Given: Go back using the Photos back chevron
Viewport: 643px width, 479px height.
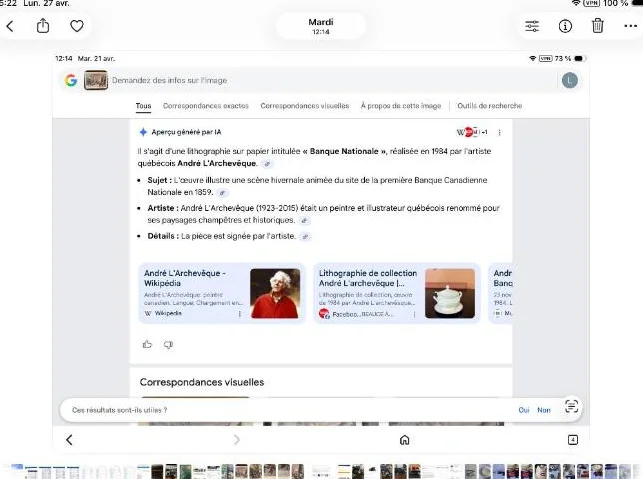Looking at the screenshot, I should (x=10, y=26).
